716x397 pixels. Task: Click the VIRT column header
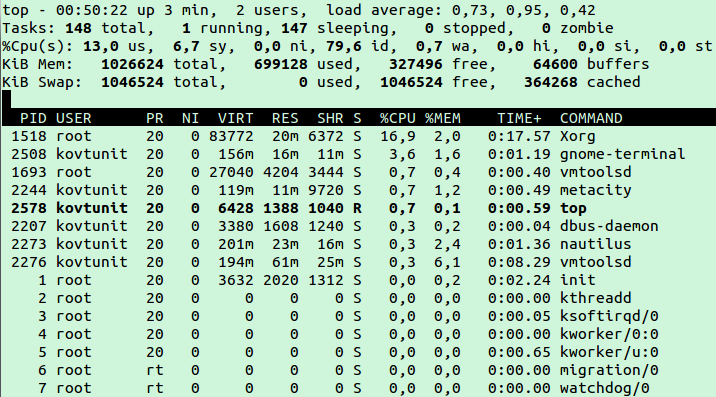click(x=236, y=118)
